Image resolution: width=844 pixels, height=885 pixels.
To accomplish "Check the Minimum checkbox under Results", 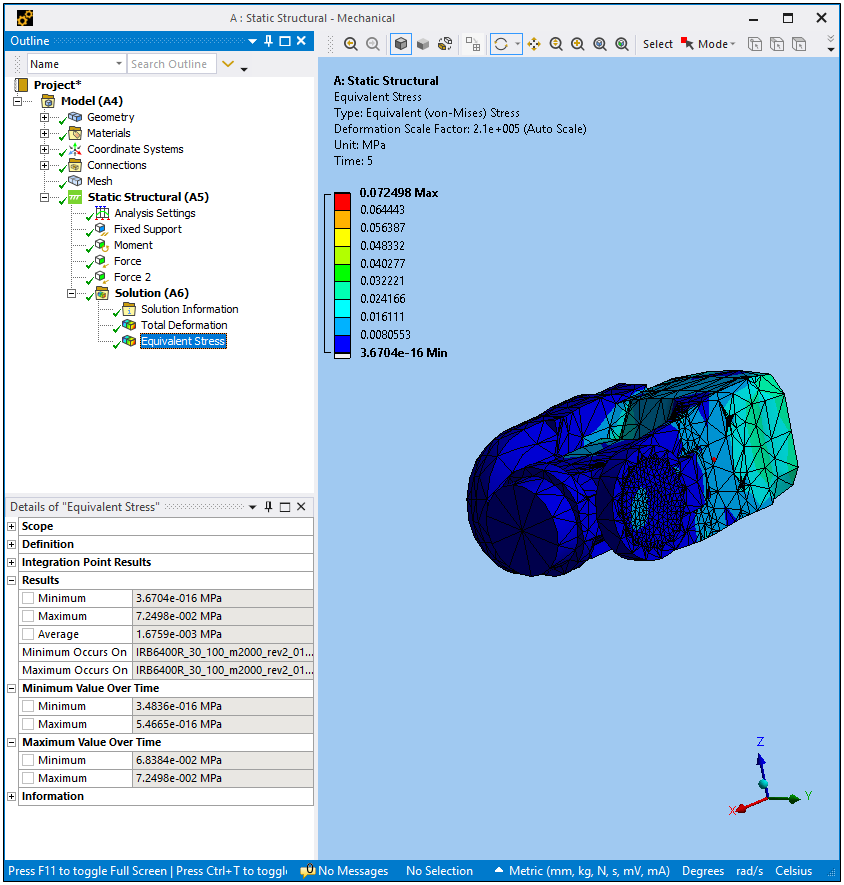I will click(x=28, y=598).
